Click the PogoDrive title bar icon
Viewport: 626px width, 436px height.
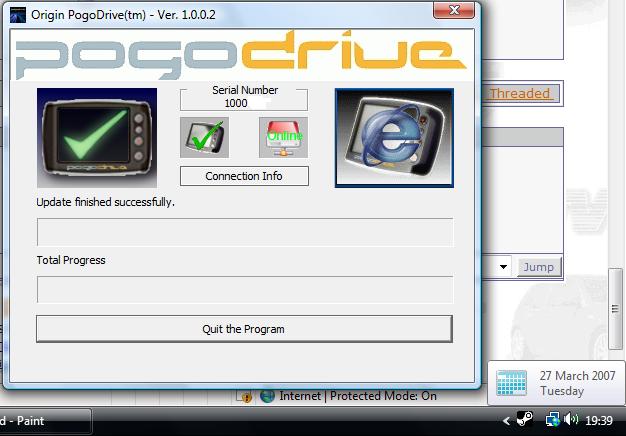(x=18, y=15)
